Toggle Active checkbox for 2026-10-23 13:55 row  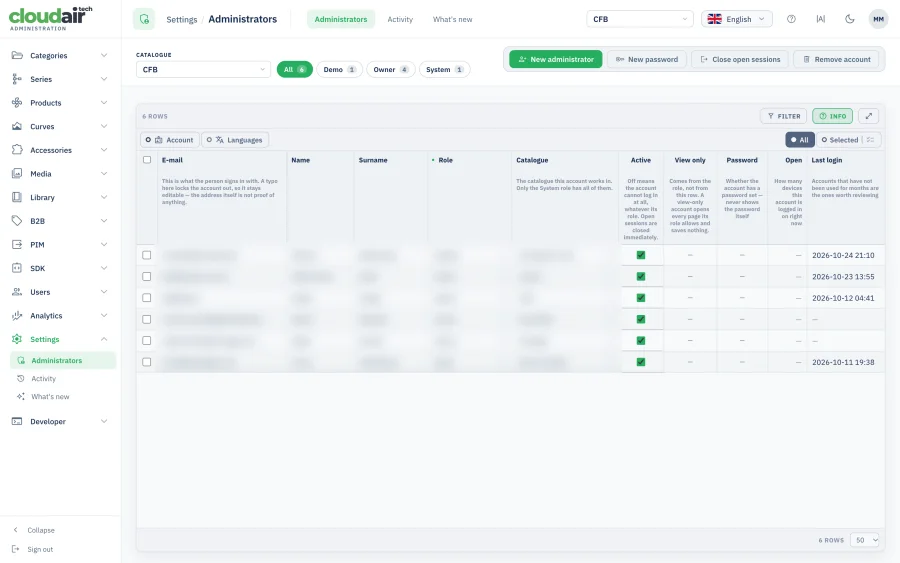pyautogui.click(x=641, y=277)
